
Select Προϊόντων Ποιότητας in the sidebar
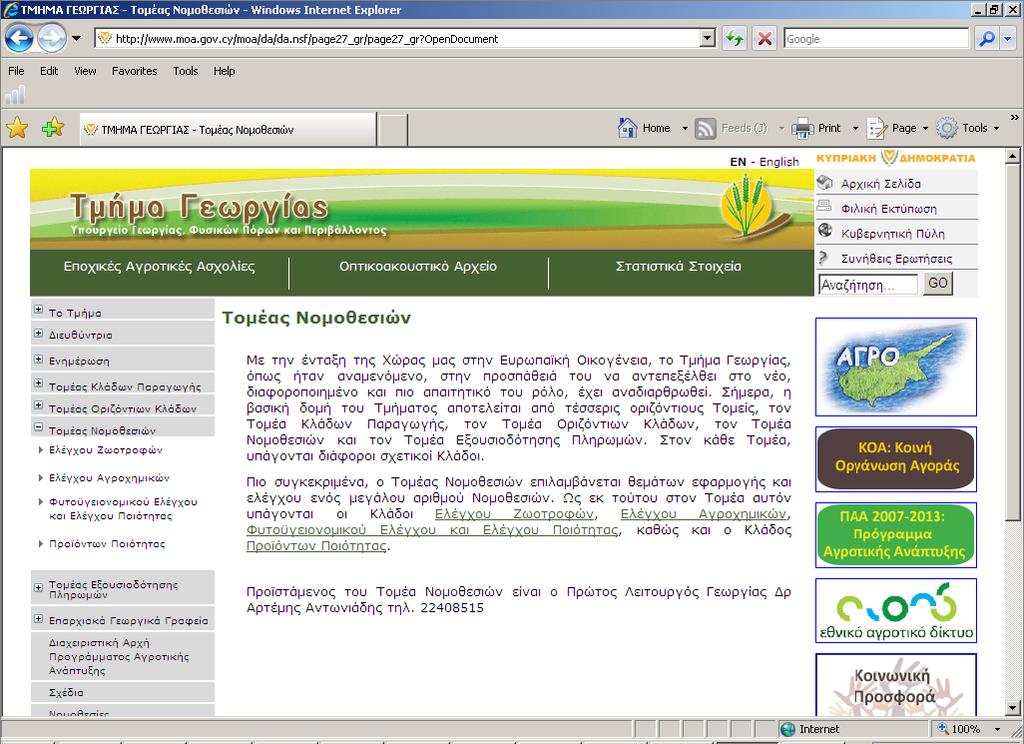click(x=107, y=543)
